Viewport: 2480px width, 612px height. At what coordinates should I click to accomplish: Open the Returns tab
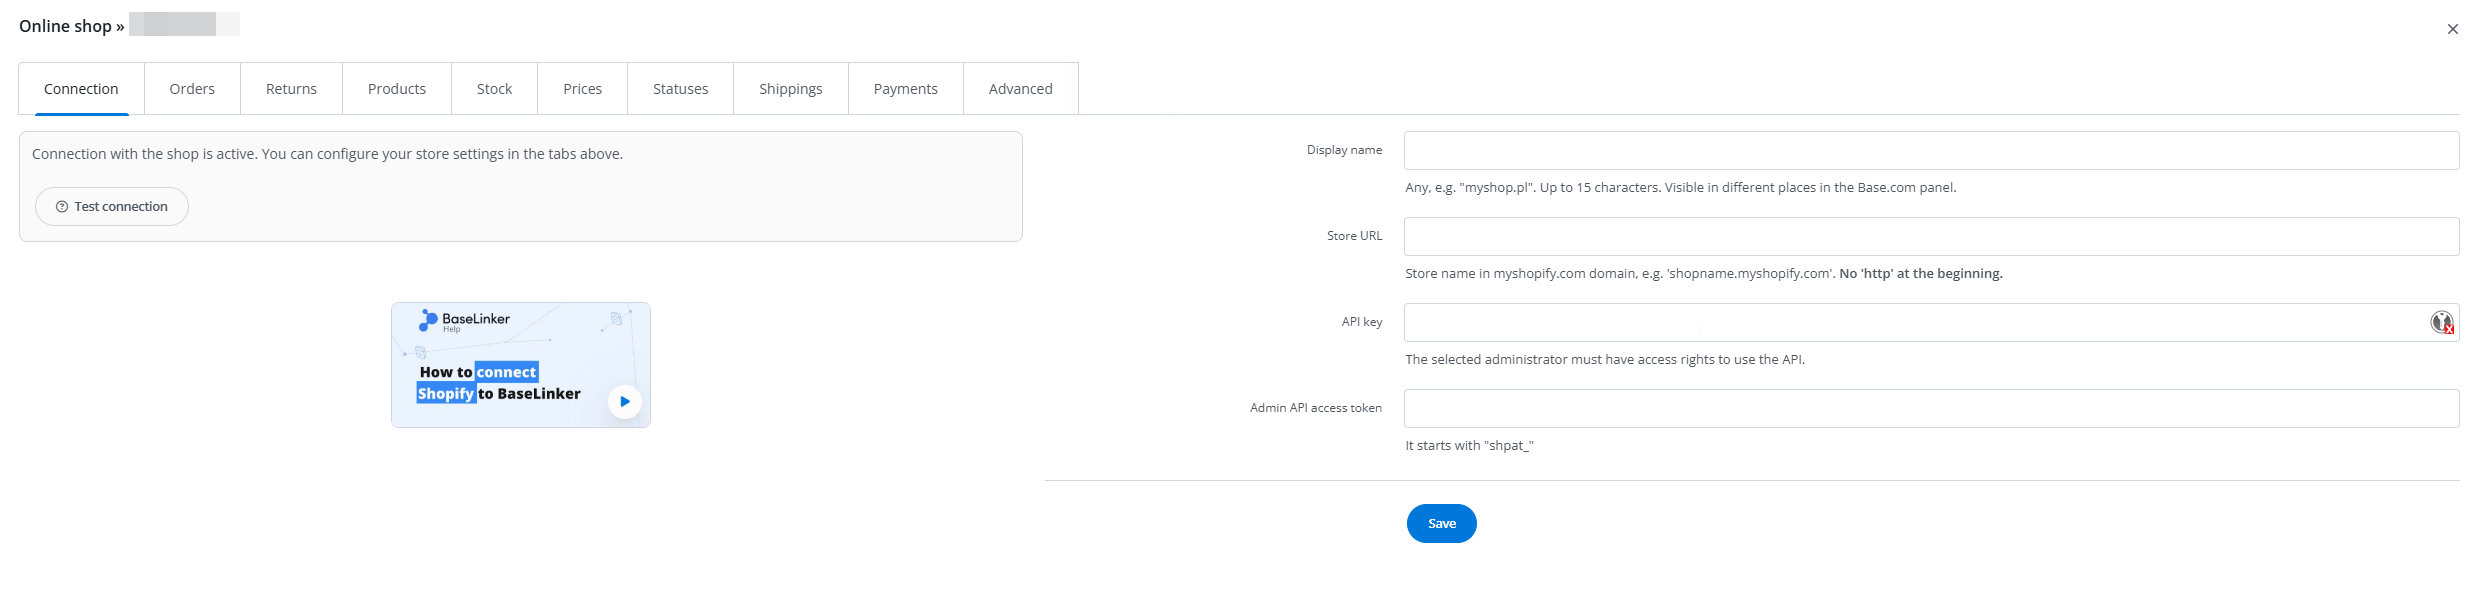(291, 89)
